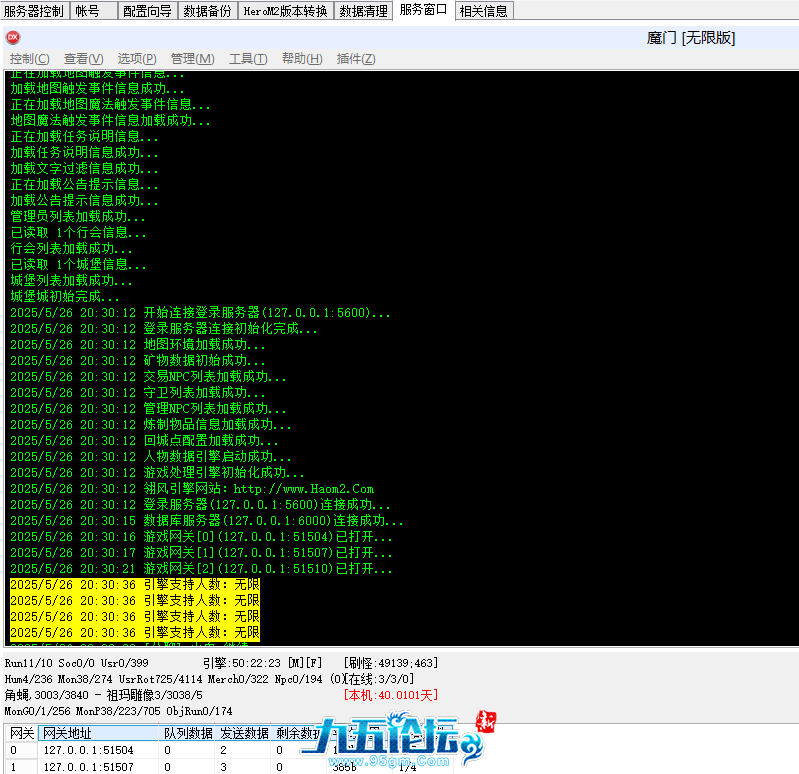799x774 pixels.
Task: Click the red 本机:40.0101天 status text
Action: click(391, 695)
